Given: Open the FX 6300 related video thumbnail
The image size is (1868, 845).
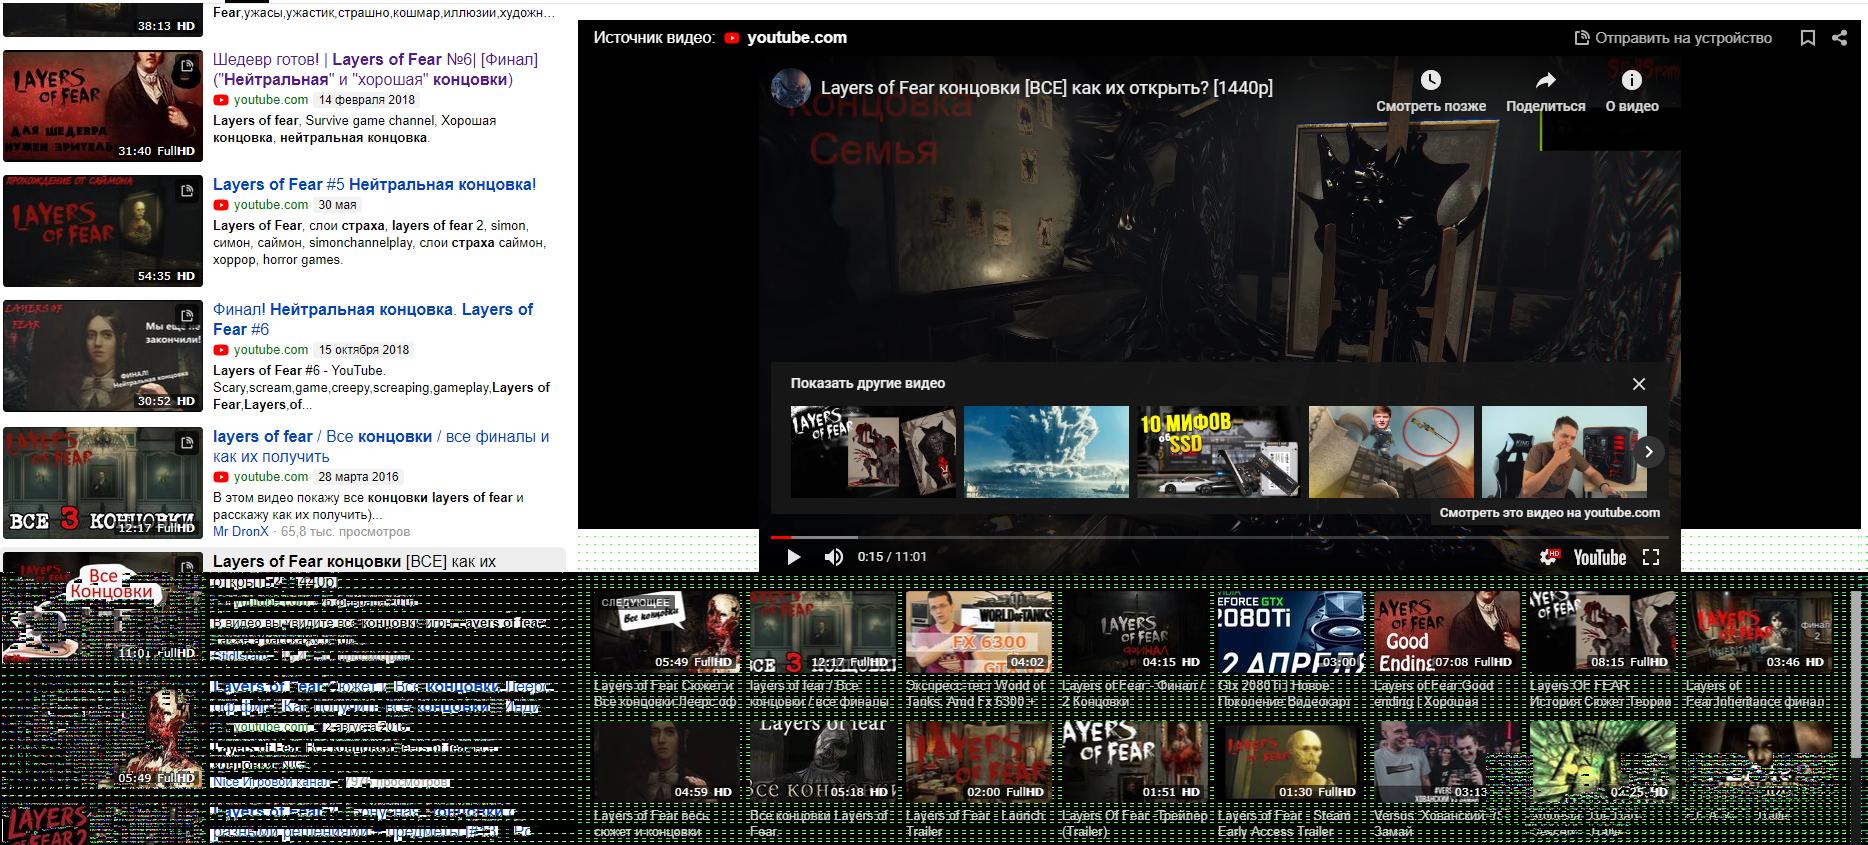Looking at the screenshot, I should pyautogui.click(x=979, y=631).
